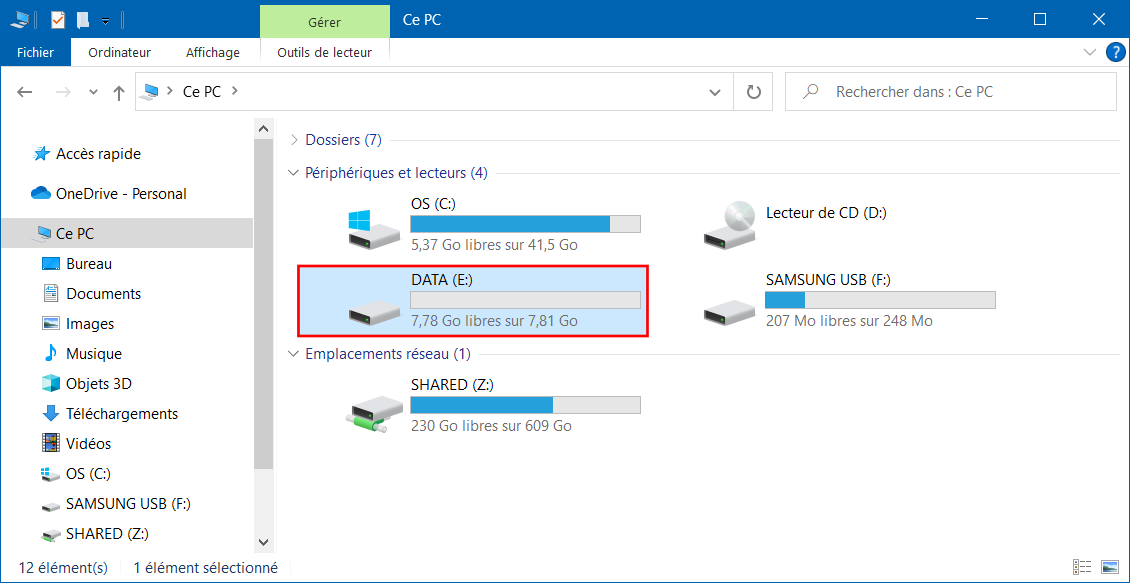The width and height of the screenshot is (1130, 583).
Task: Collapse Périphériques et lecteurs section
Action: [293, 173]
